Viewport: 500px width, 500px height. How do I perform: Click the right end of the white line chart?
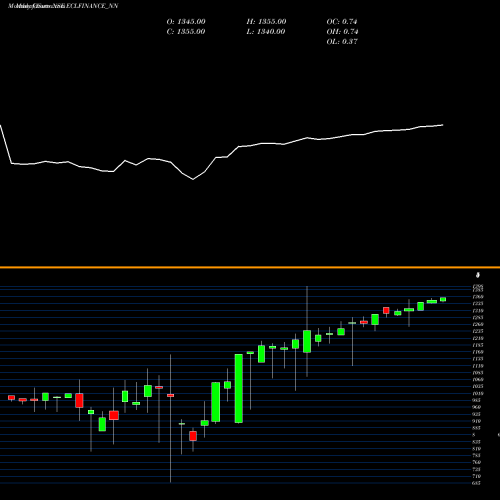(443, 125)
